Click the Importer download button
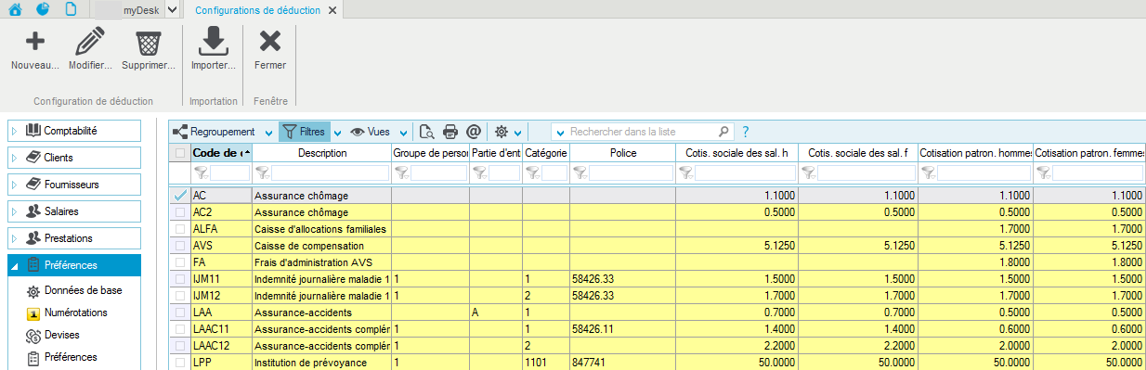The height and width of the screenshot is (370, 1146). click(213, 50)
